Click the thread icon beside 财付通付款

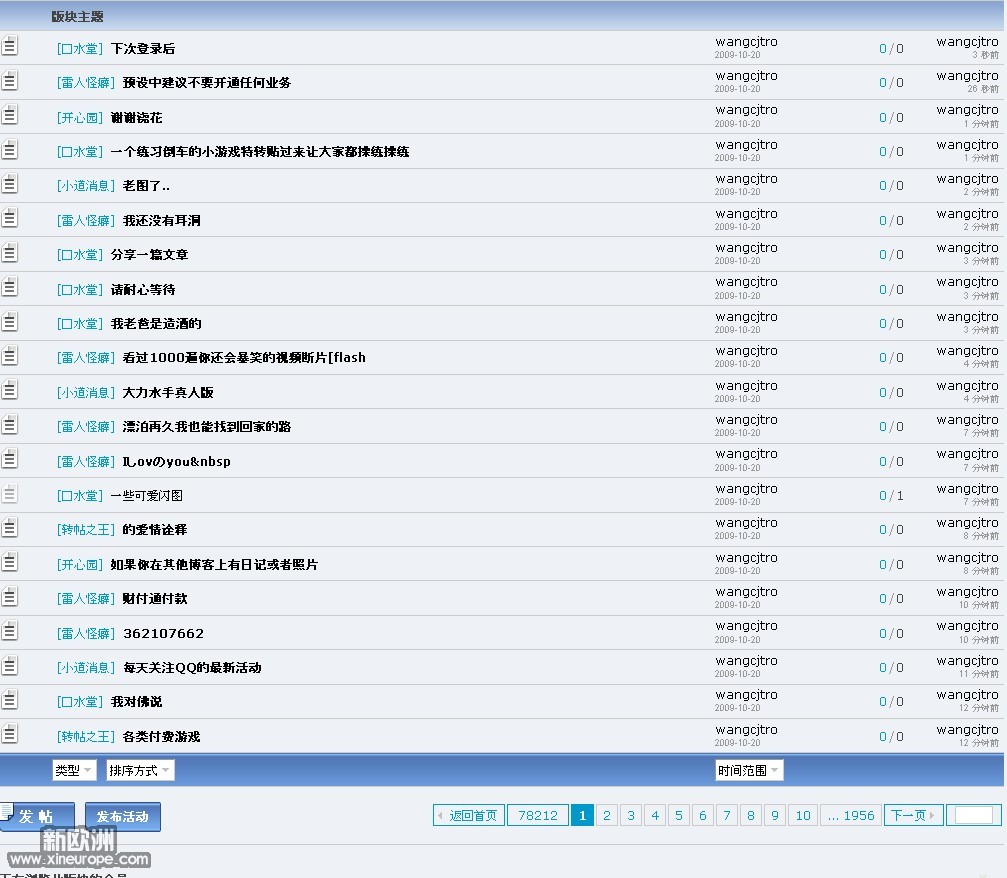(x=9, y=596)
